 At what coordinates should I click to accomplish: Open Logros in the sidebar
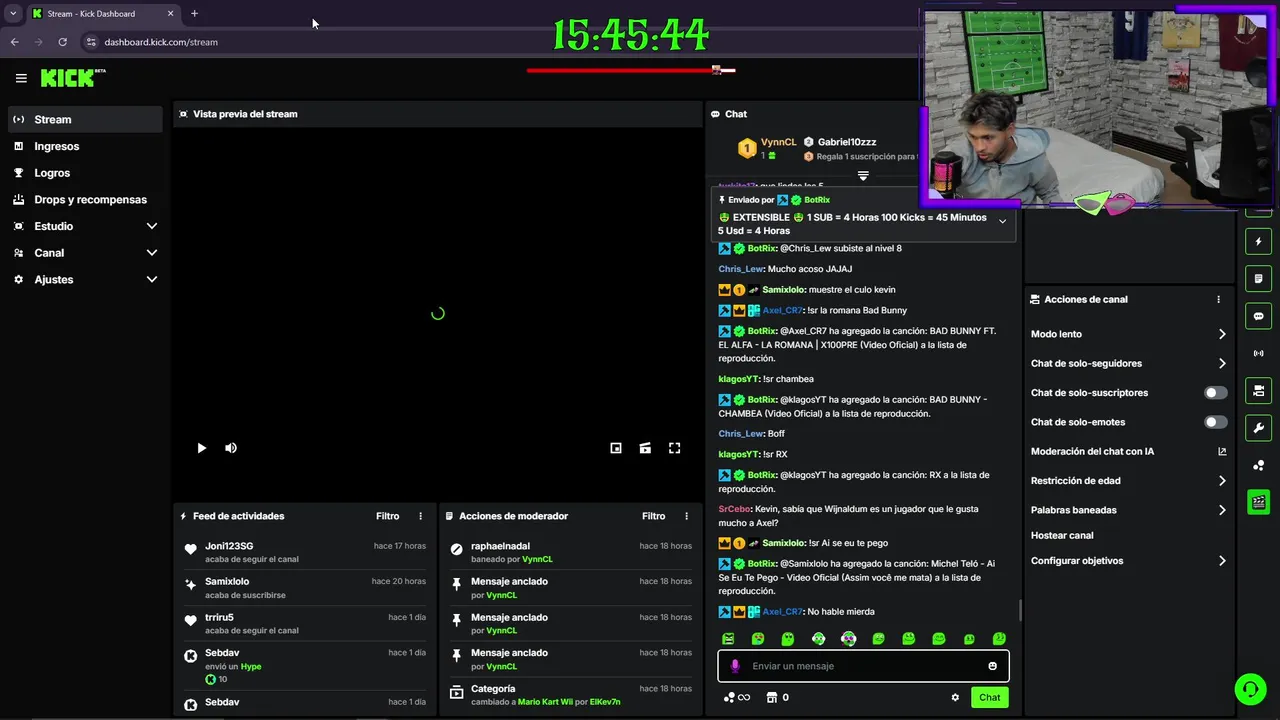pyautogui.click(x=84, y=173)
